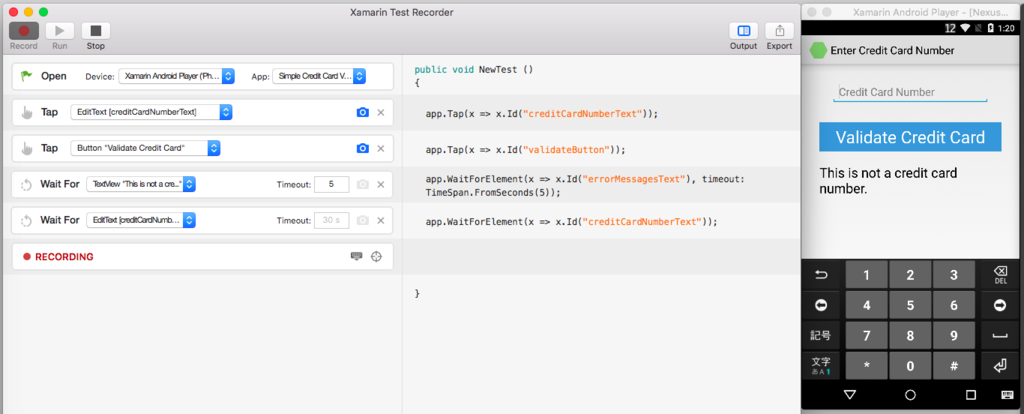Tap Android home circle navigation button
The image size is (1024, 414).
[910, 394]
